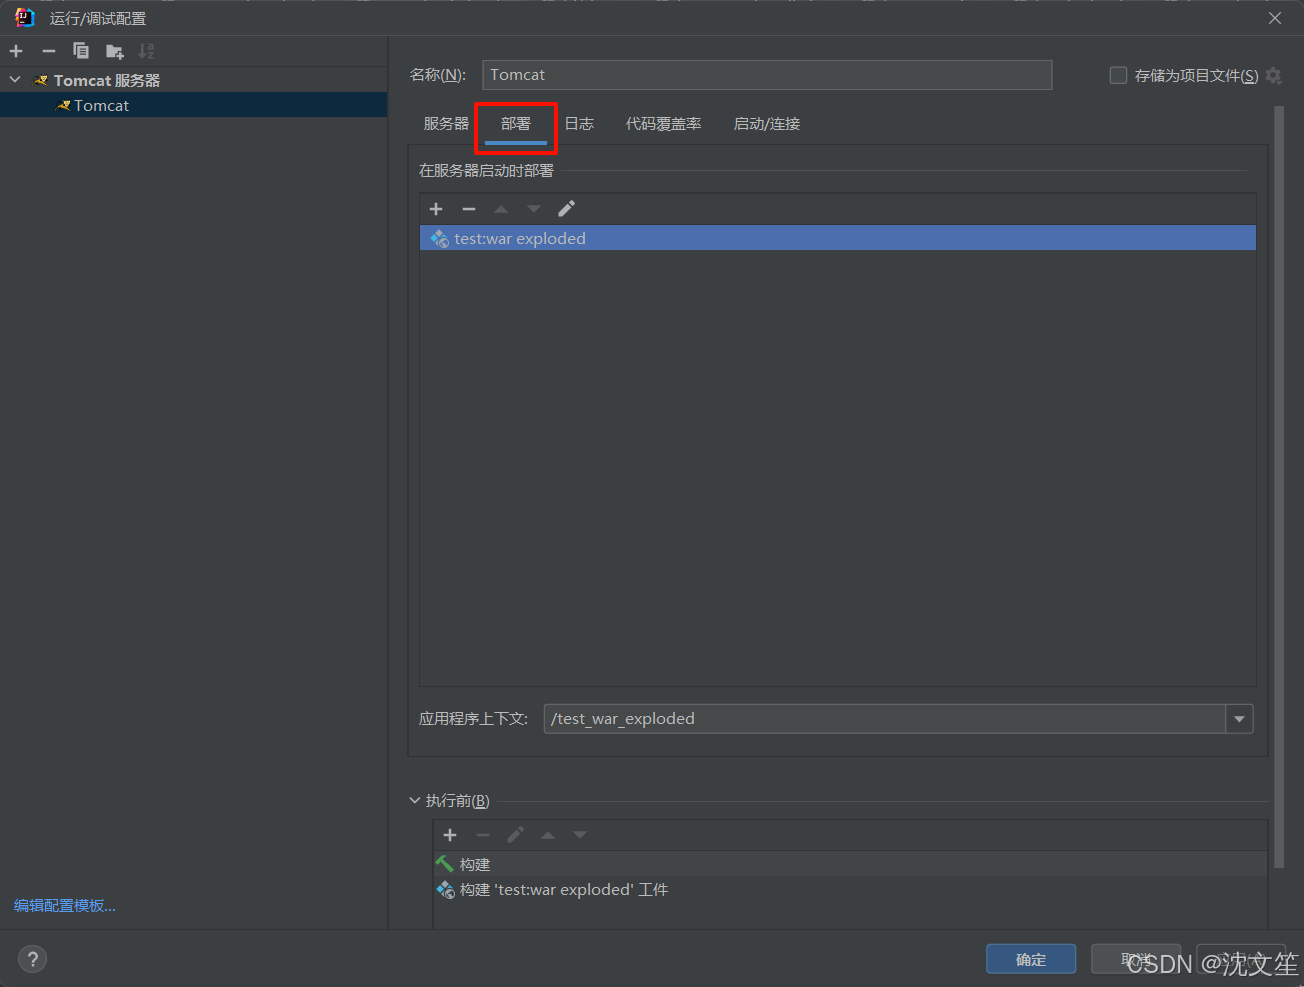
Task: Sort configurations alphabetically
Action: click(x=146, y=51)
